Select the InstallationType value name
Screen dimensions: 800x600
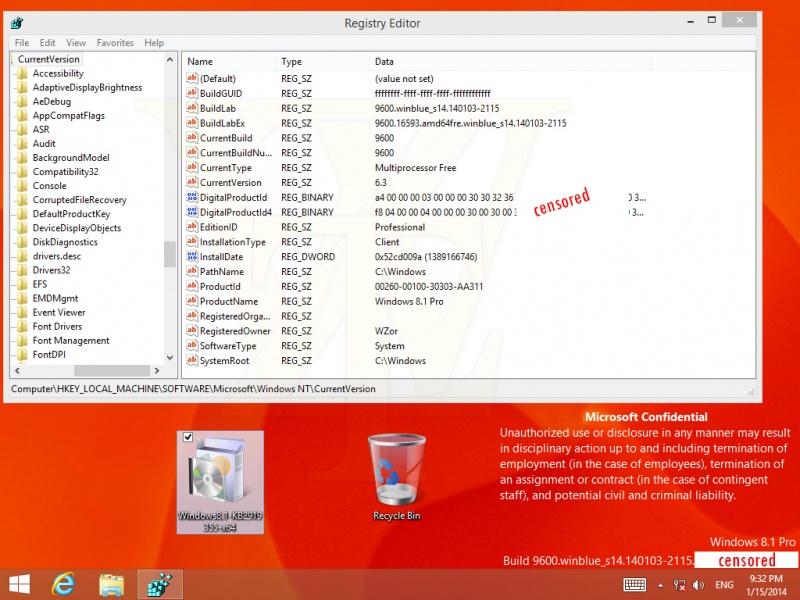233,242
